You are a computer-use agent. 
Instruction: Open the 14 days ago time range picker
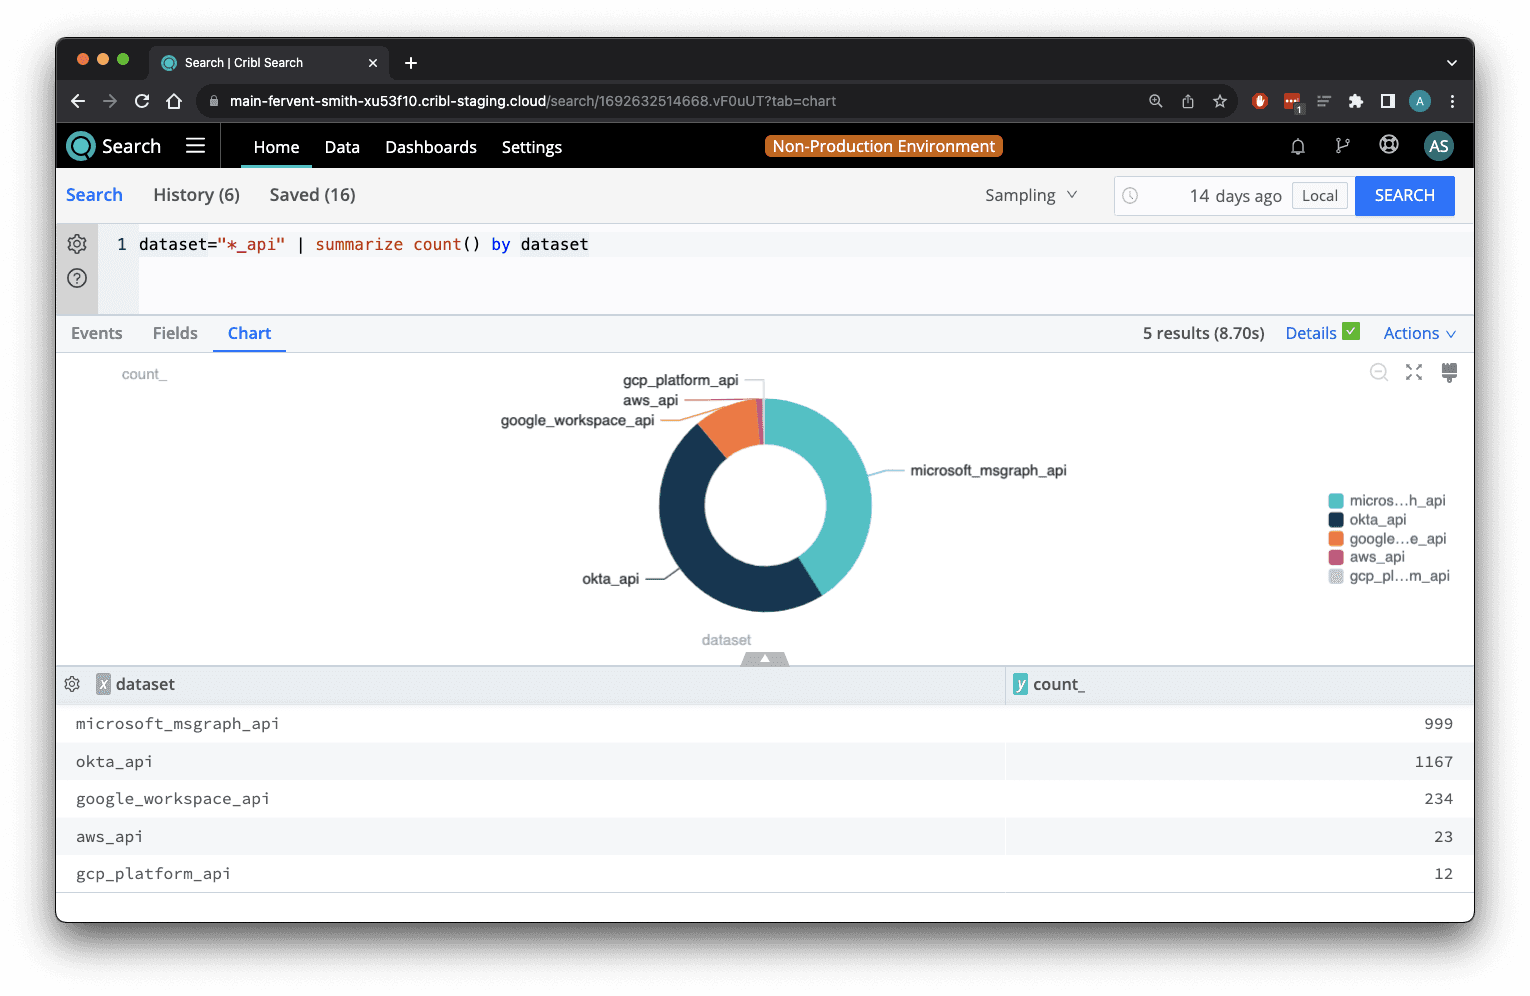pos(1234,196)
